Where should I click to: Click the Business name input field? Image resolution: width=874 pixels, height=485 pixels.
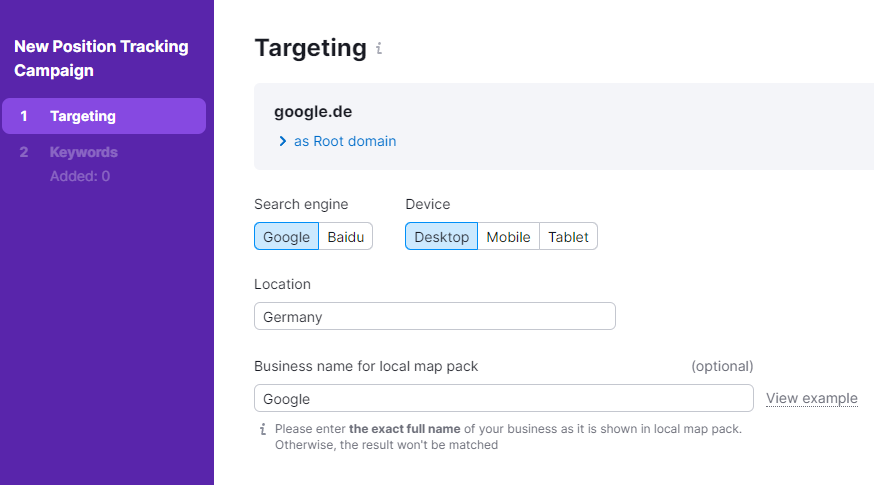click(503, 399)
